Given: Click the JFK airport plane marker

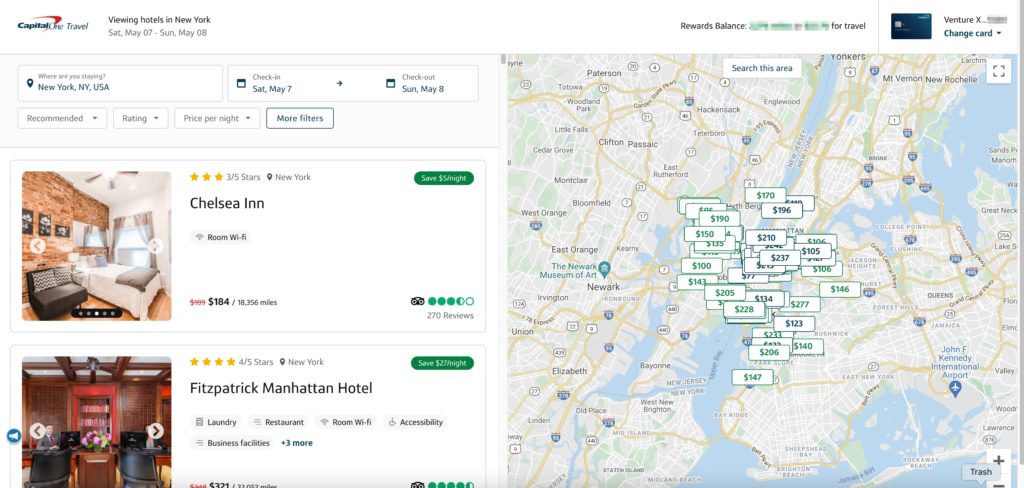Looking at the screenshot, I should pyautogui.click(x=955, y=389).
